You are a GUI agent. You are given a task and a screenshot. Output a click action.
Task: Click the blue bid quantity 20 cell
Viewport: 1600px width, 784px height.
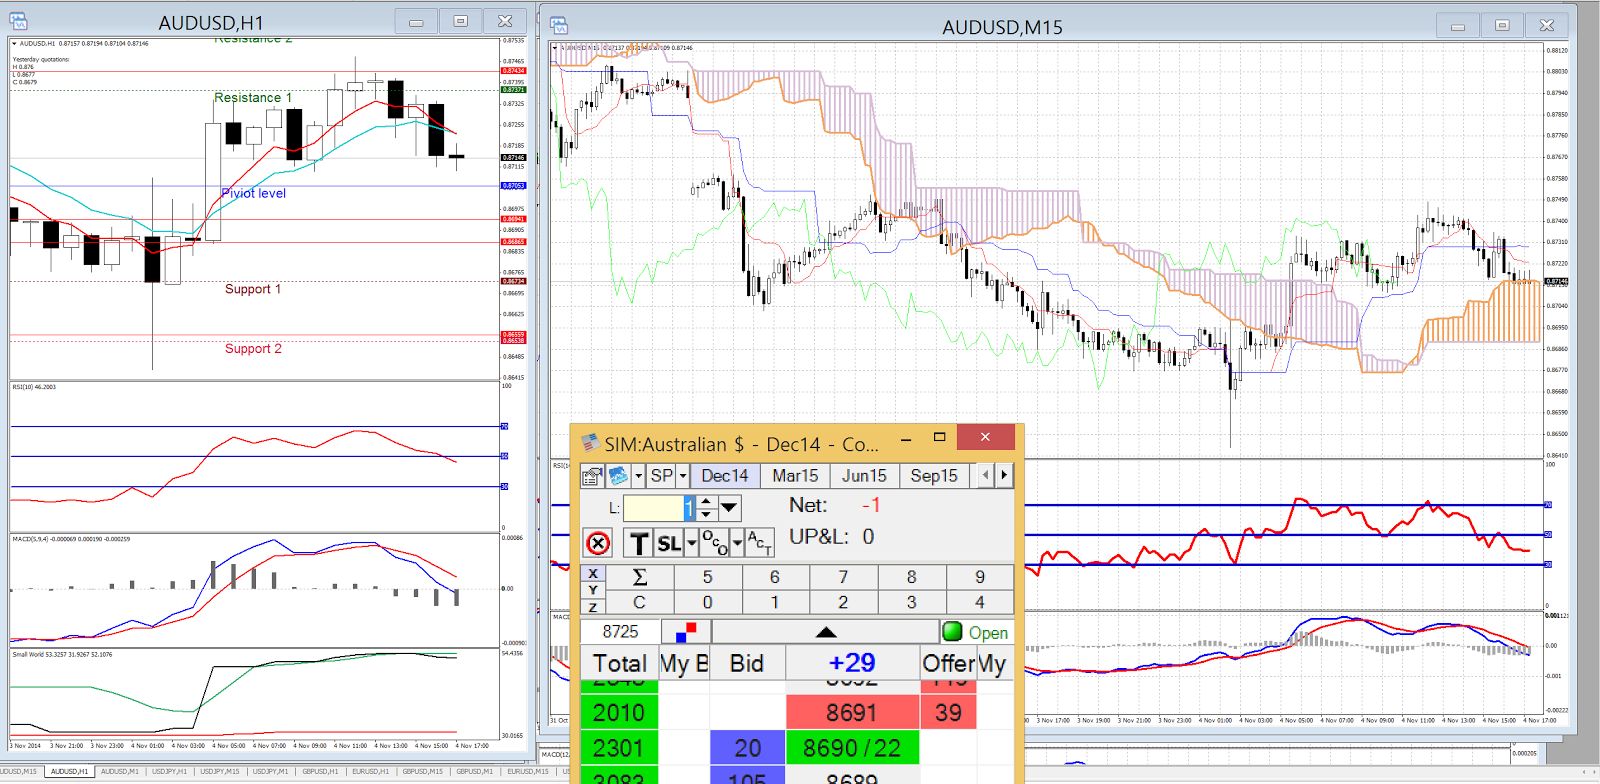[747, 748]
